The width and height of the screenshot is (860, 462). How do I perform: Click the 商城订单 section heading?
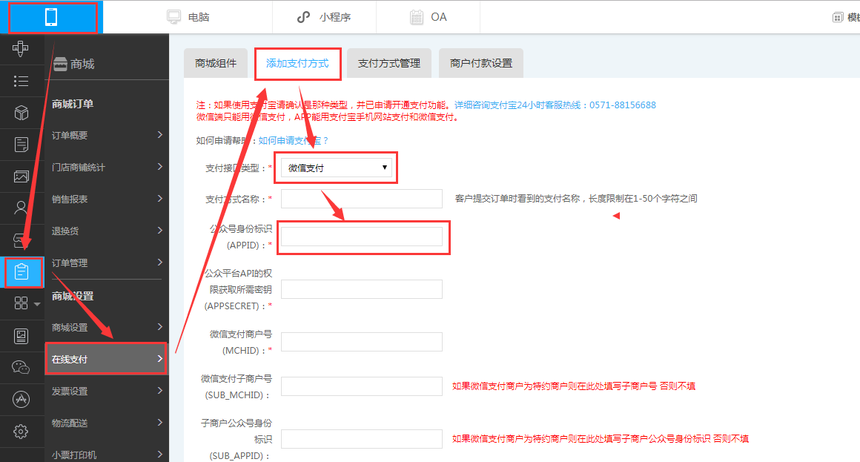72,104
